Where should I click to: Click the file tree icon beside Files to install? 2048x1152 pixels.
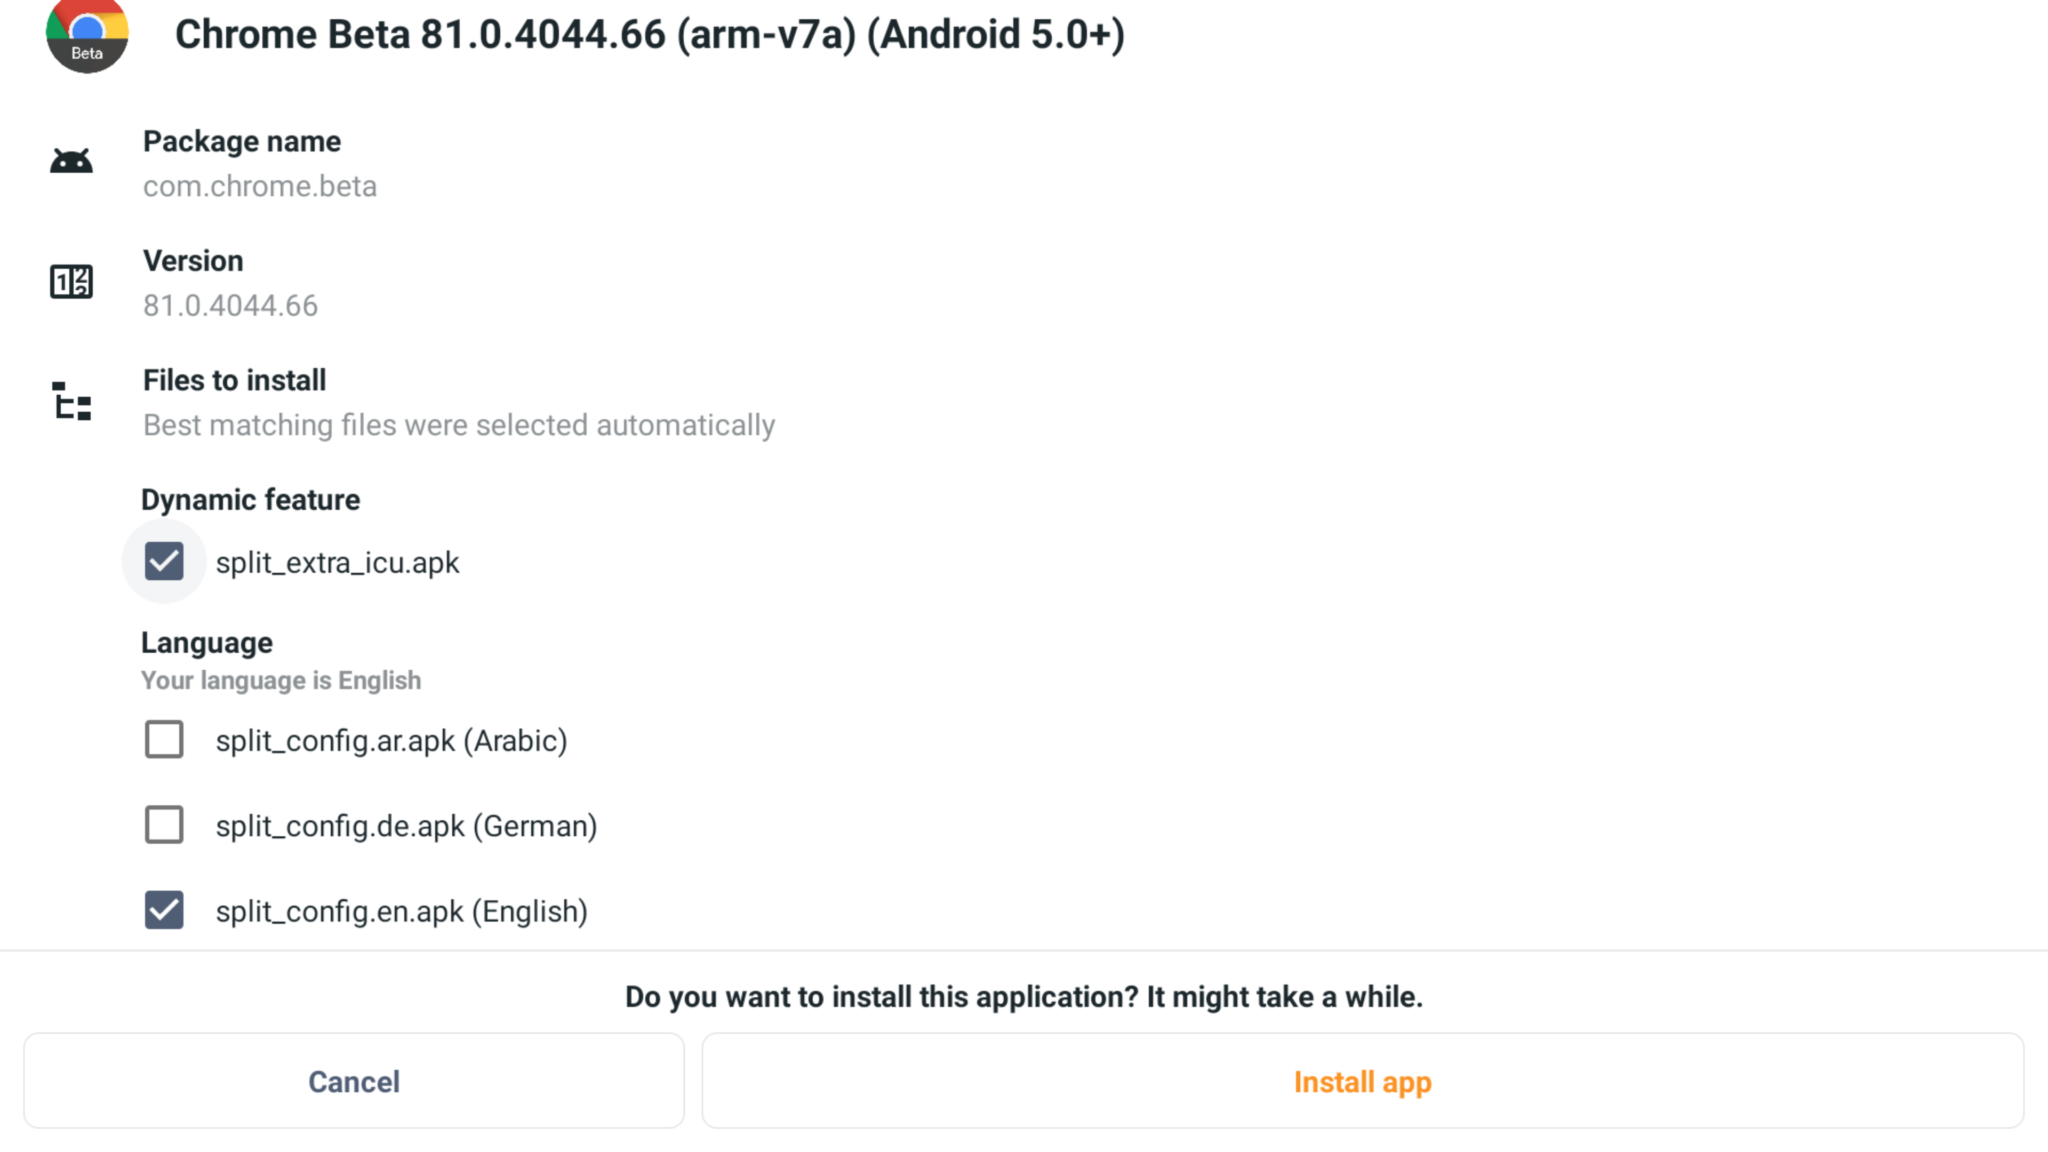pyautogui.click(x=71, y=402)
